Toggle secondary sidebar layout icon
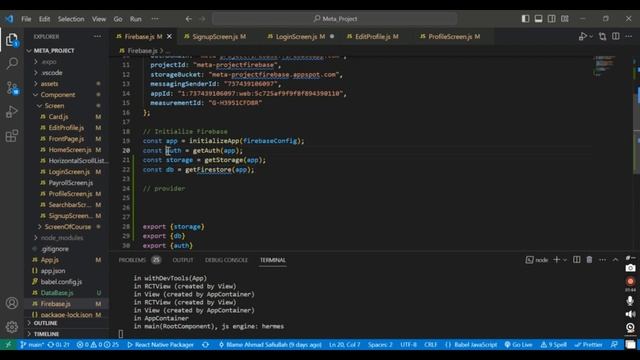This screenshot has height=360, width=640. coord(551,19)
